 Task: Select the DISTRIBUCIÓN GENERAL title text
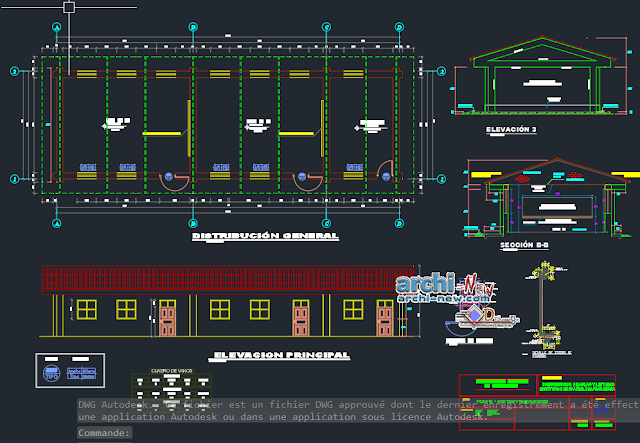click(x=265, y=236)
